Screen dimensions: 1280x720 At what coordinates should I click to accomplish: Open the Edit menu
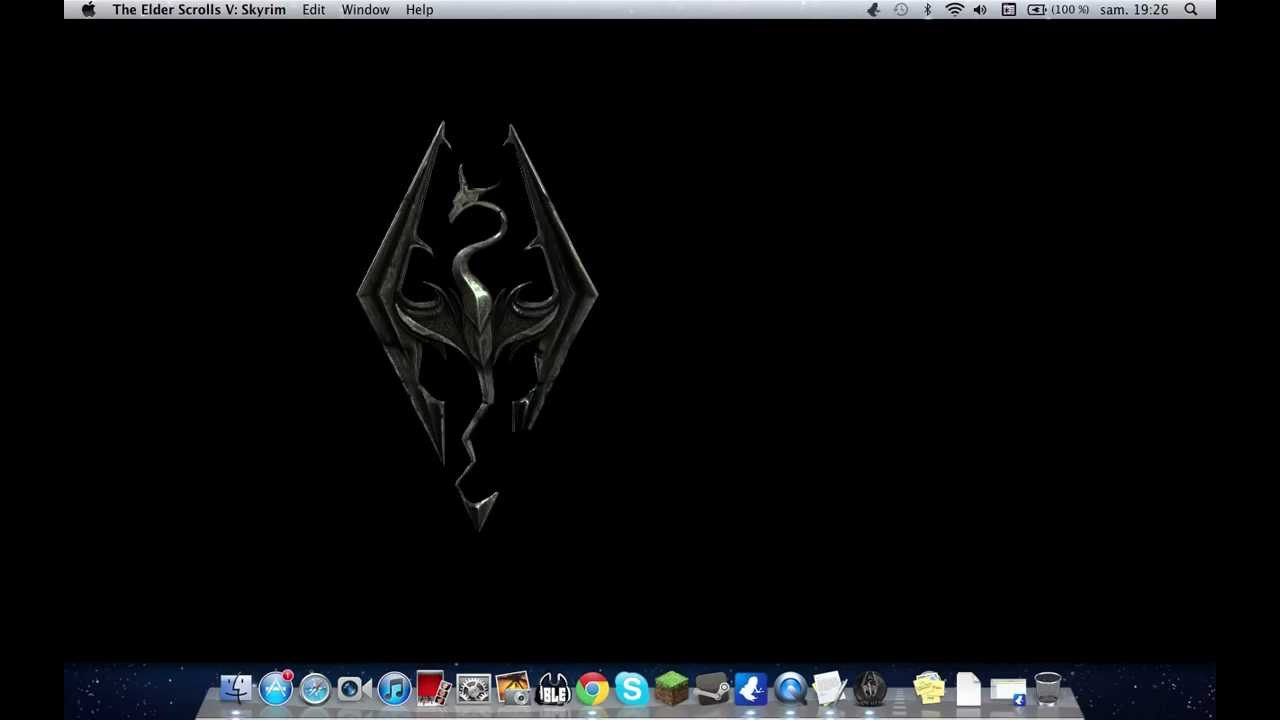[x=314, y=9]
